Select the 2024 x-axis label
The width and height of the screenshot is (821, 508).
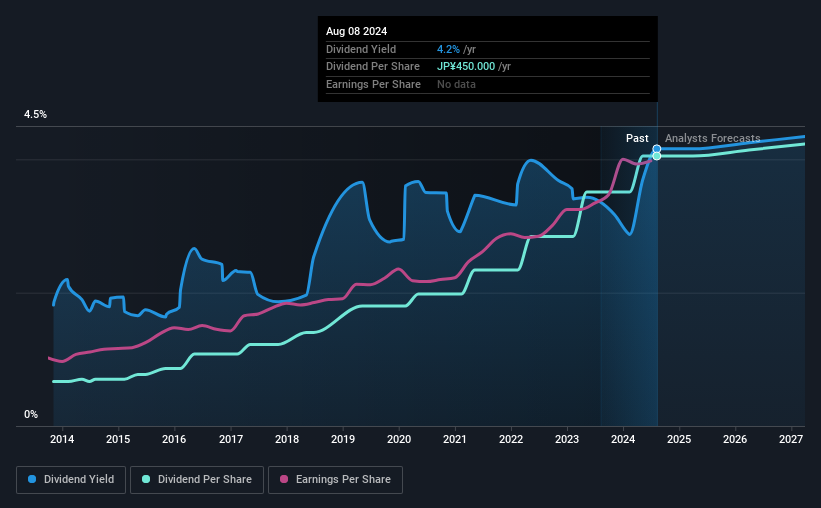[623, 439]
